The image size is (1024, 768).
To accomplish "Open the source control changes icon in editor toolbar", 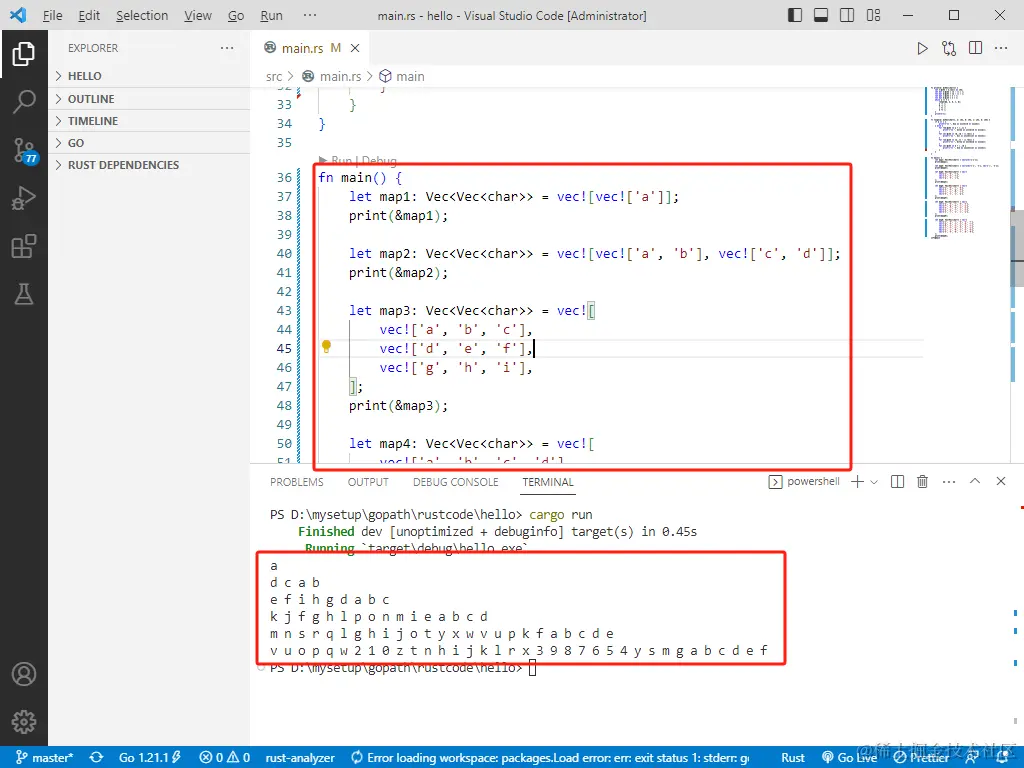I will tap(949, 48).
